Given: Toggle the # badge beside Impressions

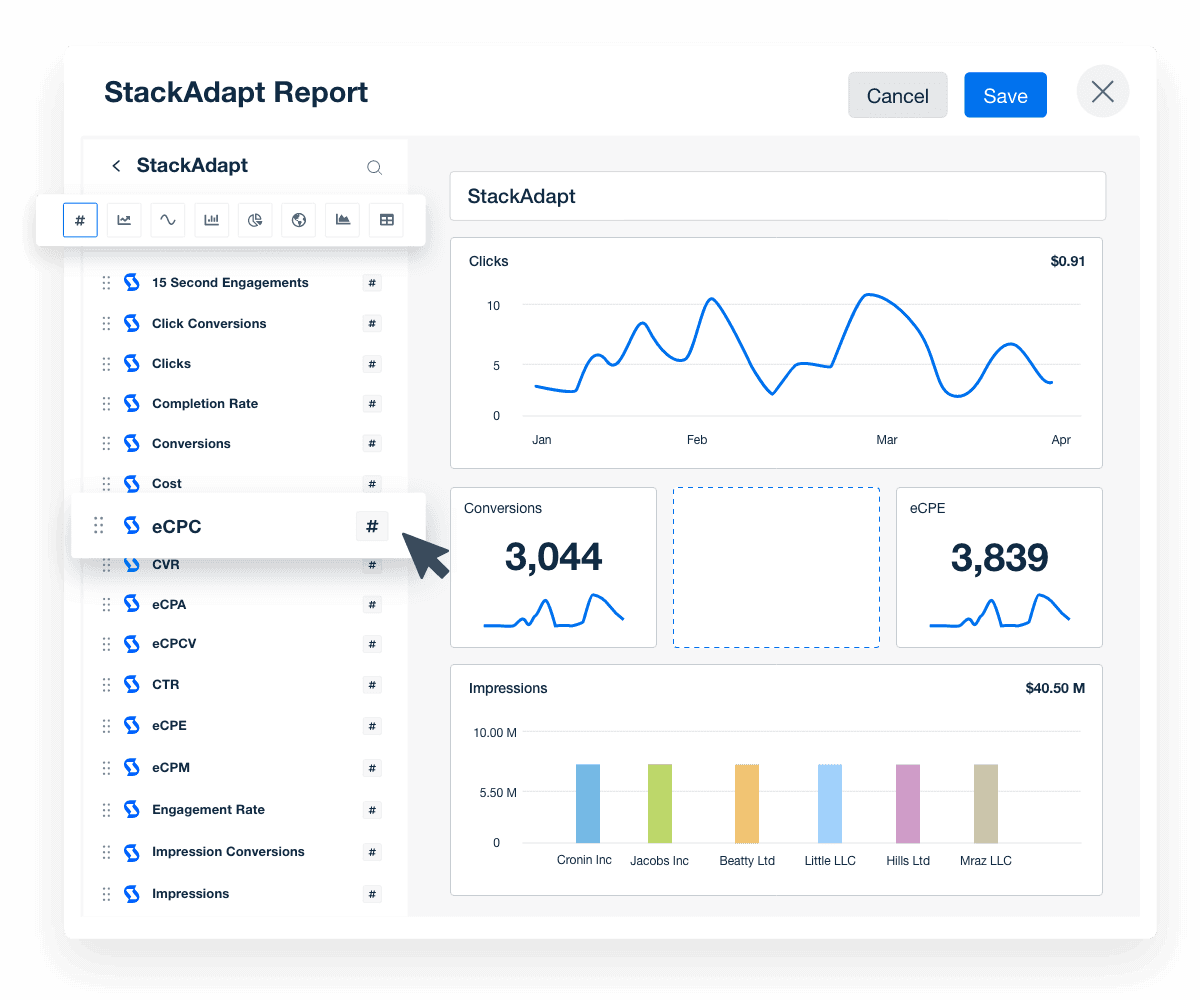Looking at the screenshot, I should tap(371, 893).
